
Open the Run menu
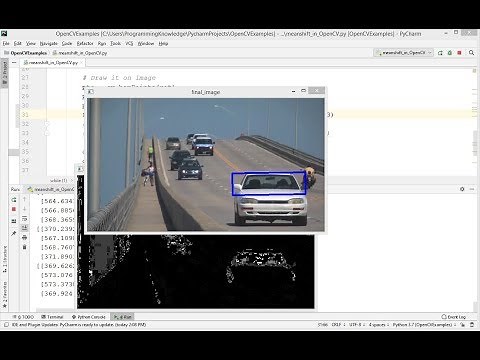click(102, 43)
